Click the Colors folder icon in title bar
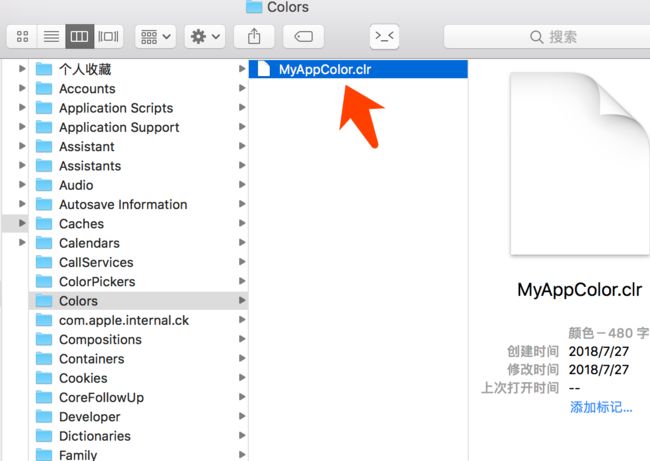 [254, 7]
